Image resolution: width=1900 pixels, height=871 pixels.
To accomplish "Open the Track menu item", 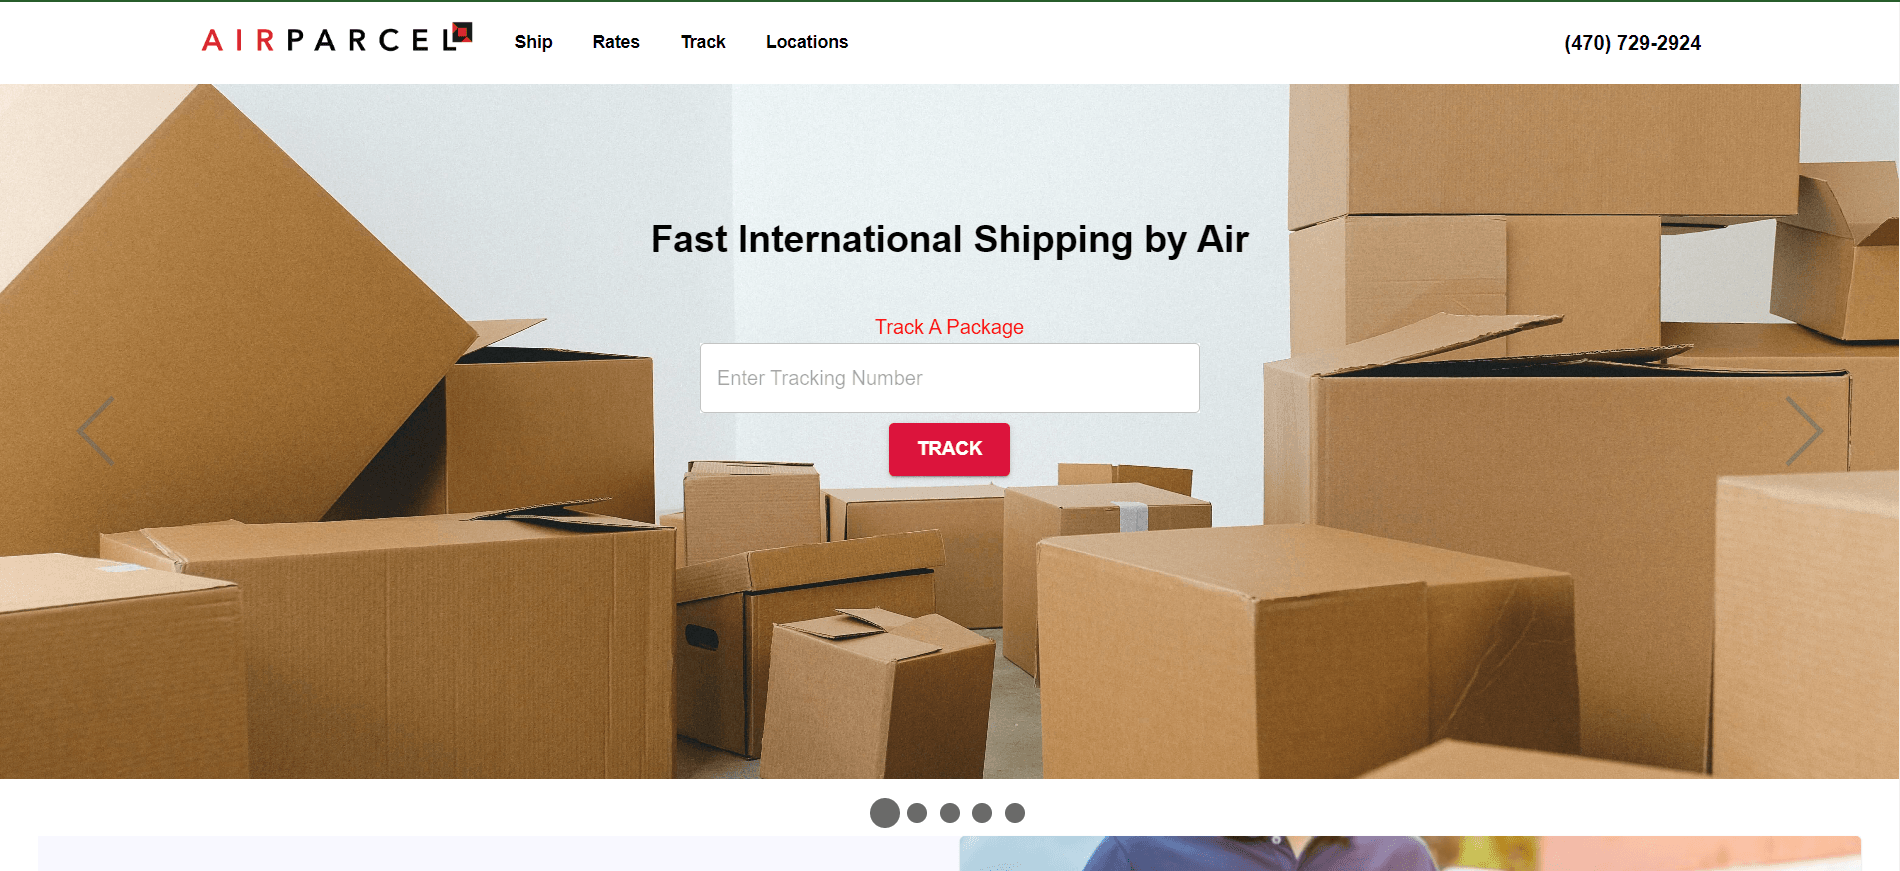I will (703, 42).
